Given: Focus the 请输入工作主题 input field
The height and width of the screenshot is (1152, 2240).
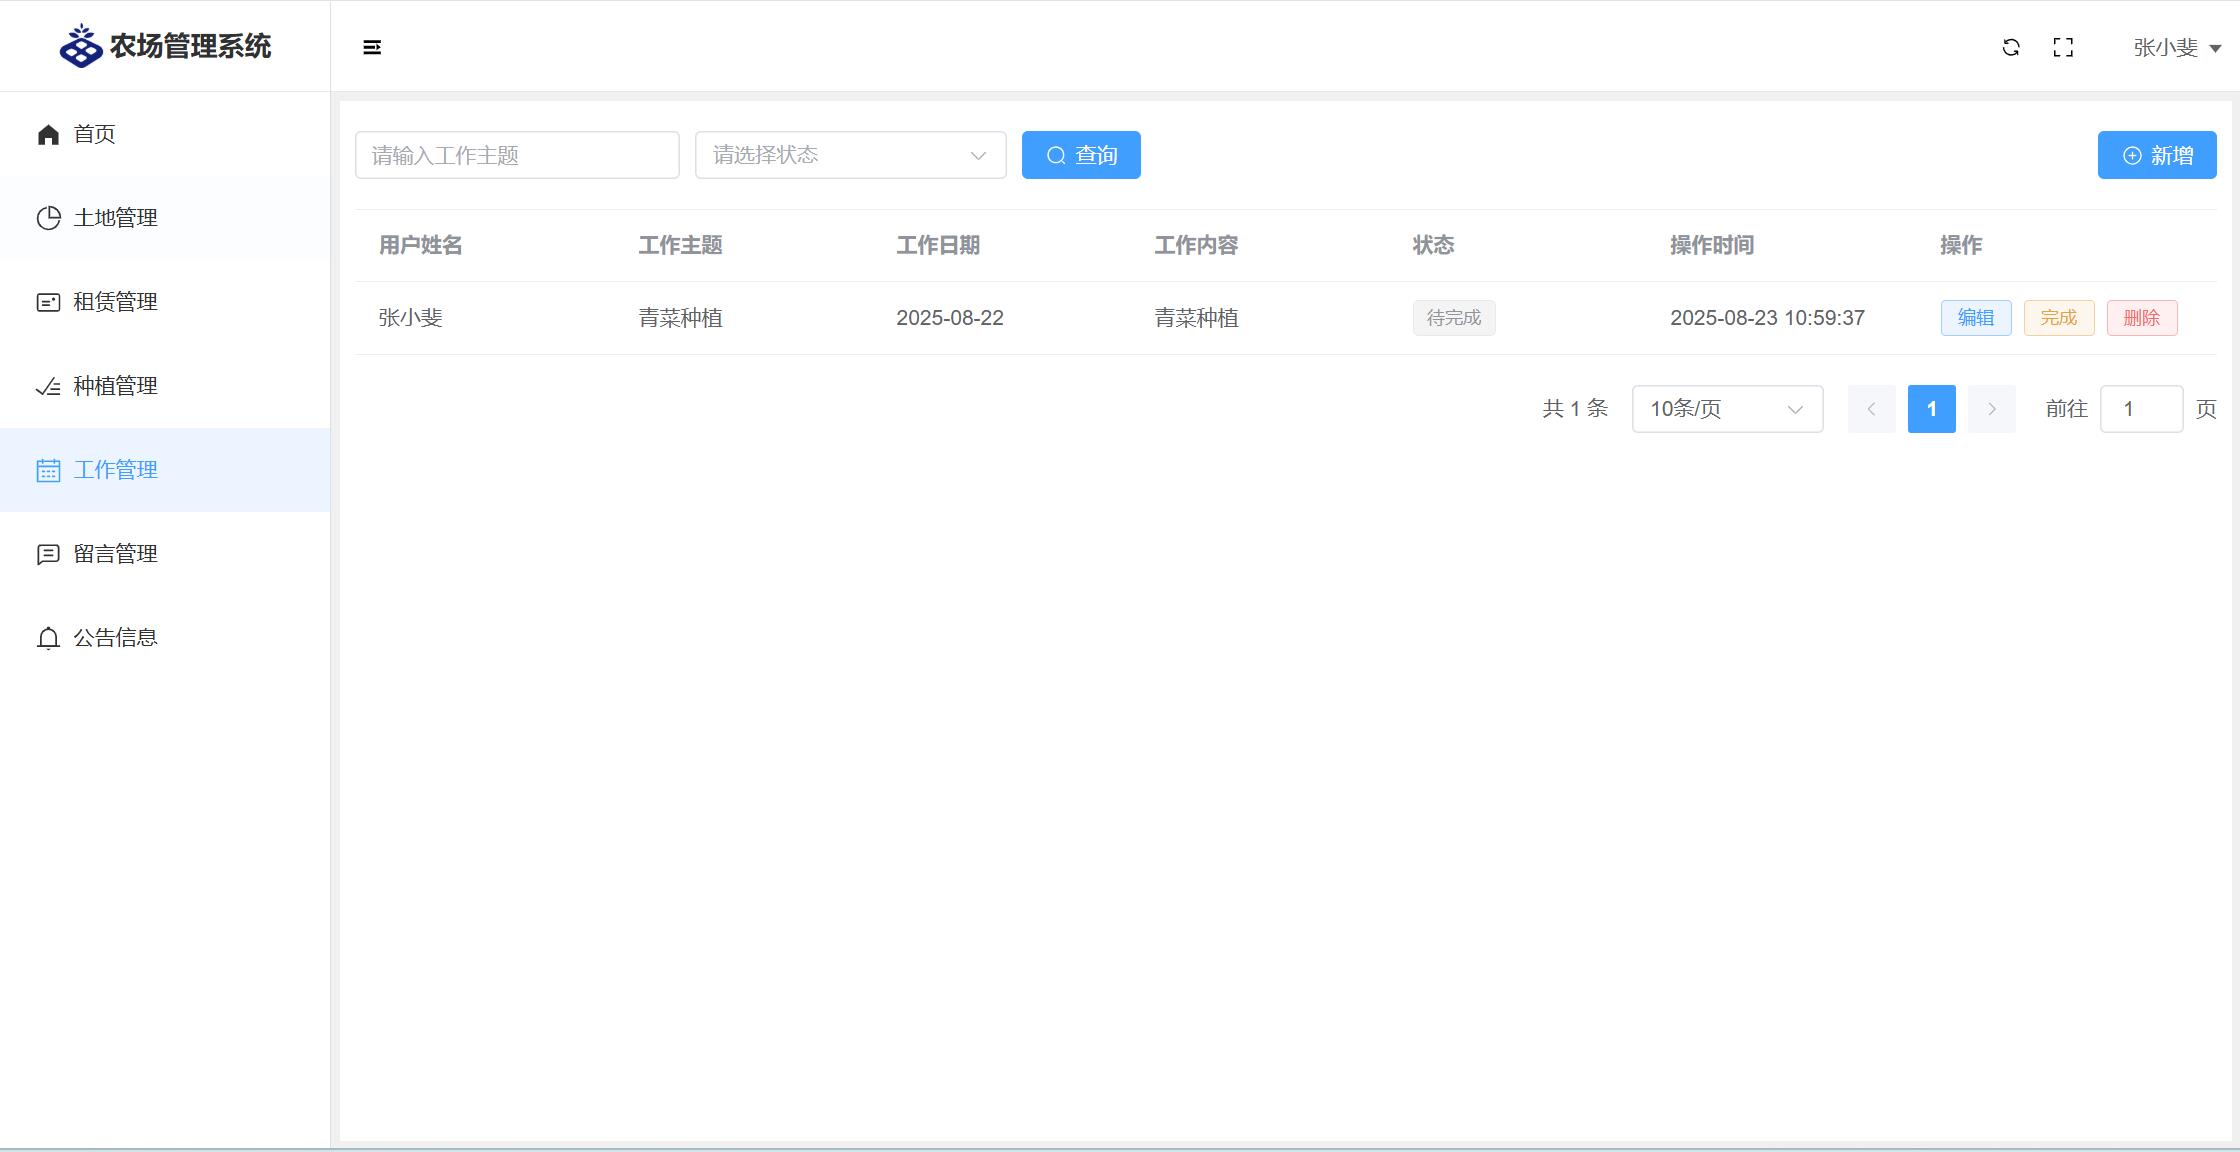Looking at the screenshot, I should coord(517,155).
